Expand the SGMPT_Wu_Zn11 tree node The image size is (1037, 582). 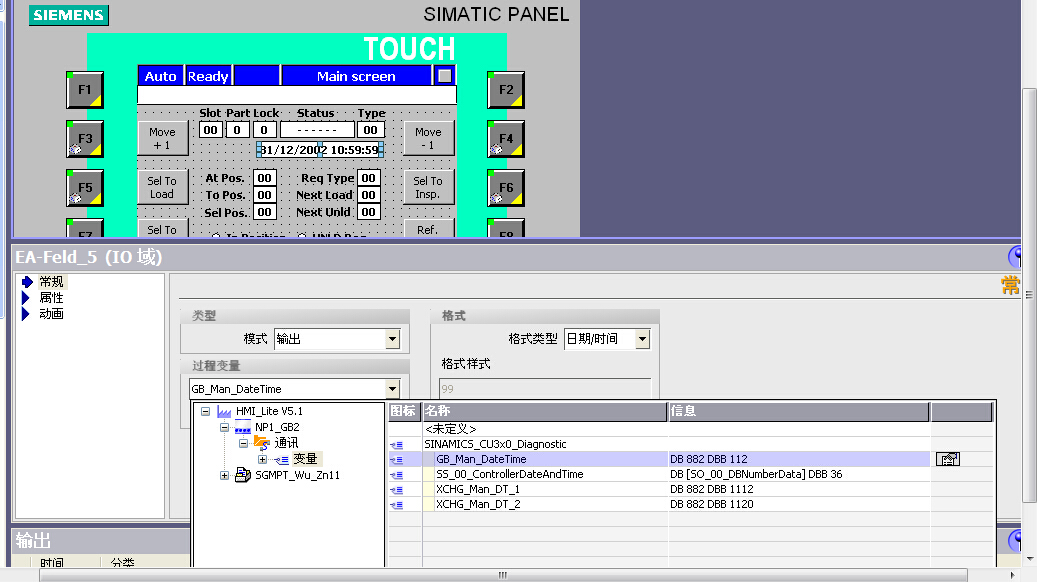[225, 475]
